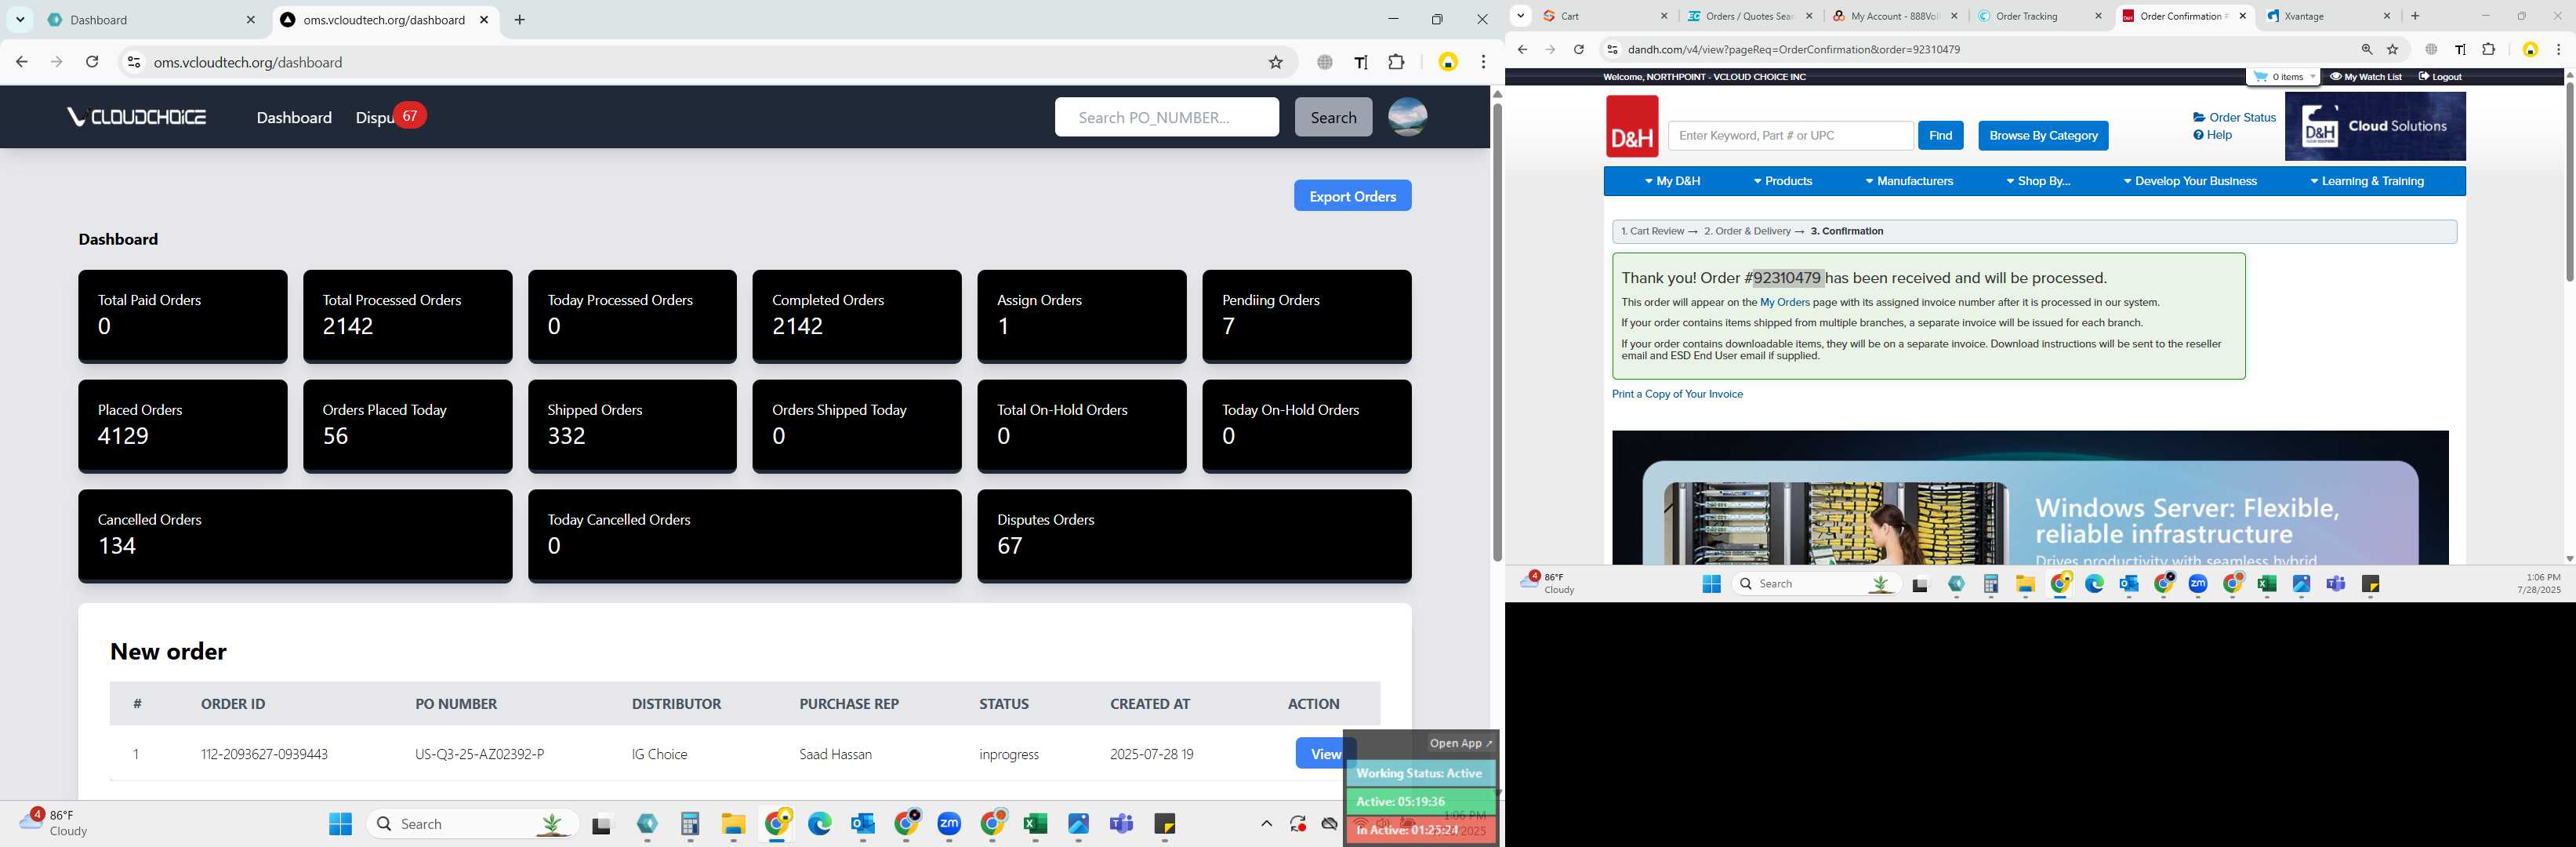Switch to Orders / Quotes Search tab
The height and width of the screenshot is (847, 2576).
pos(1750,16)
